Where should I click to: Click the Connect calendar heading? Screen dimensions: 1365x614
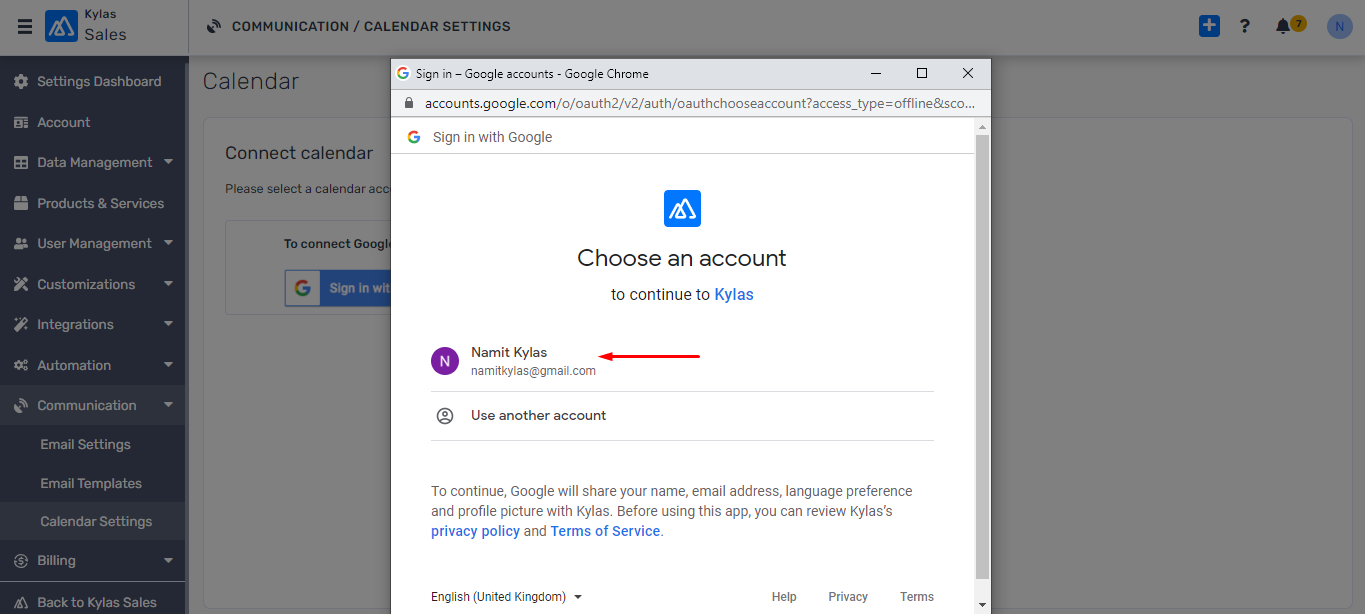(299, 153)
